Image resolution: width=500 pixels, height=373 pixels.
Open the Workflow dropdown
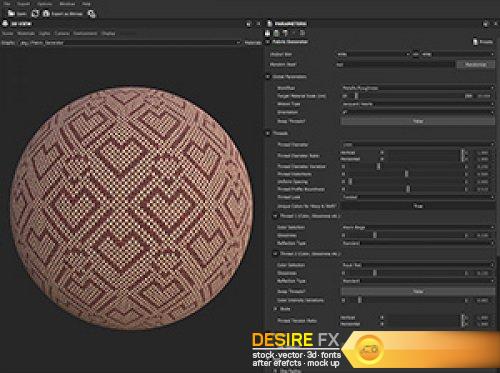tap(418, 88)
